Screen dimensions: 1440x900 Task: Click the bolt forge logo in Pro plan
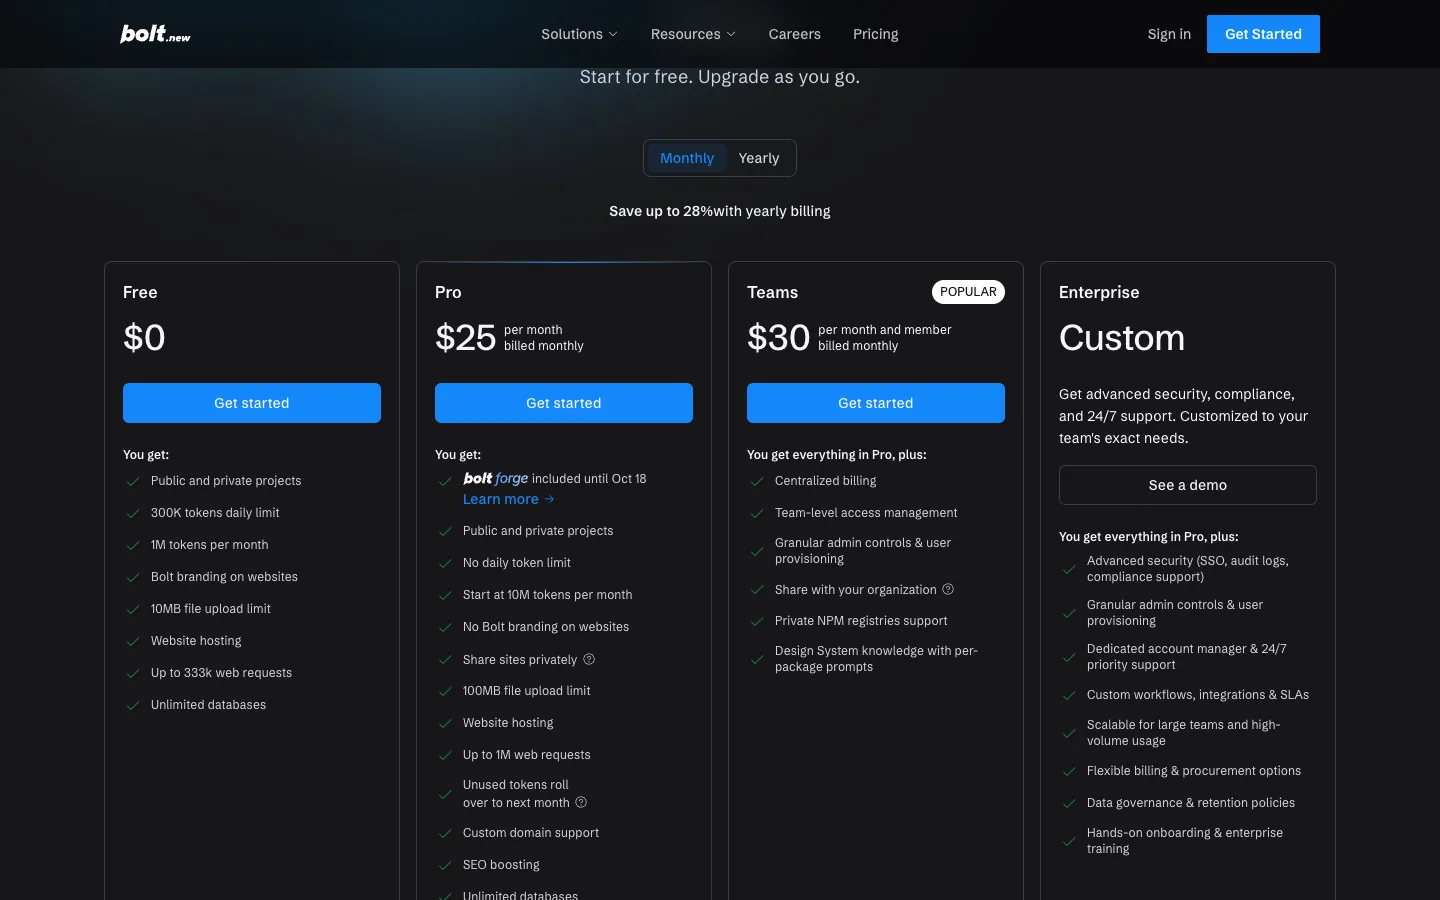[x=495, y=479]
